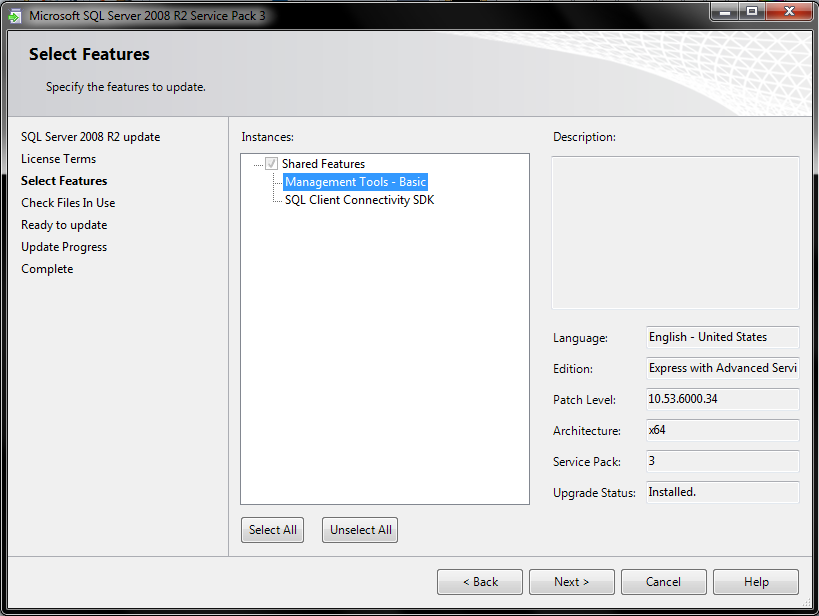The width and height of the screenshot is (819, 616).
Task: Click the 'Service Pack:' label
Action: pyautogui.click(x=587, y=462)
